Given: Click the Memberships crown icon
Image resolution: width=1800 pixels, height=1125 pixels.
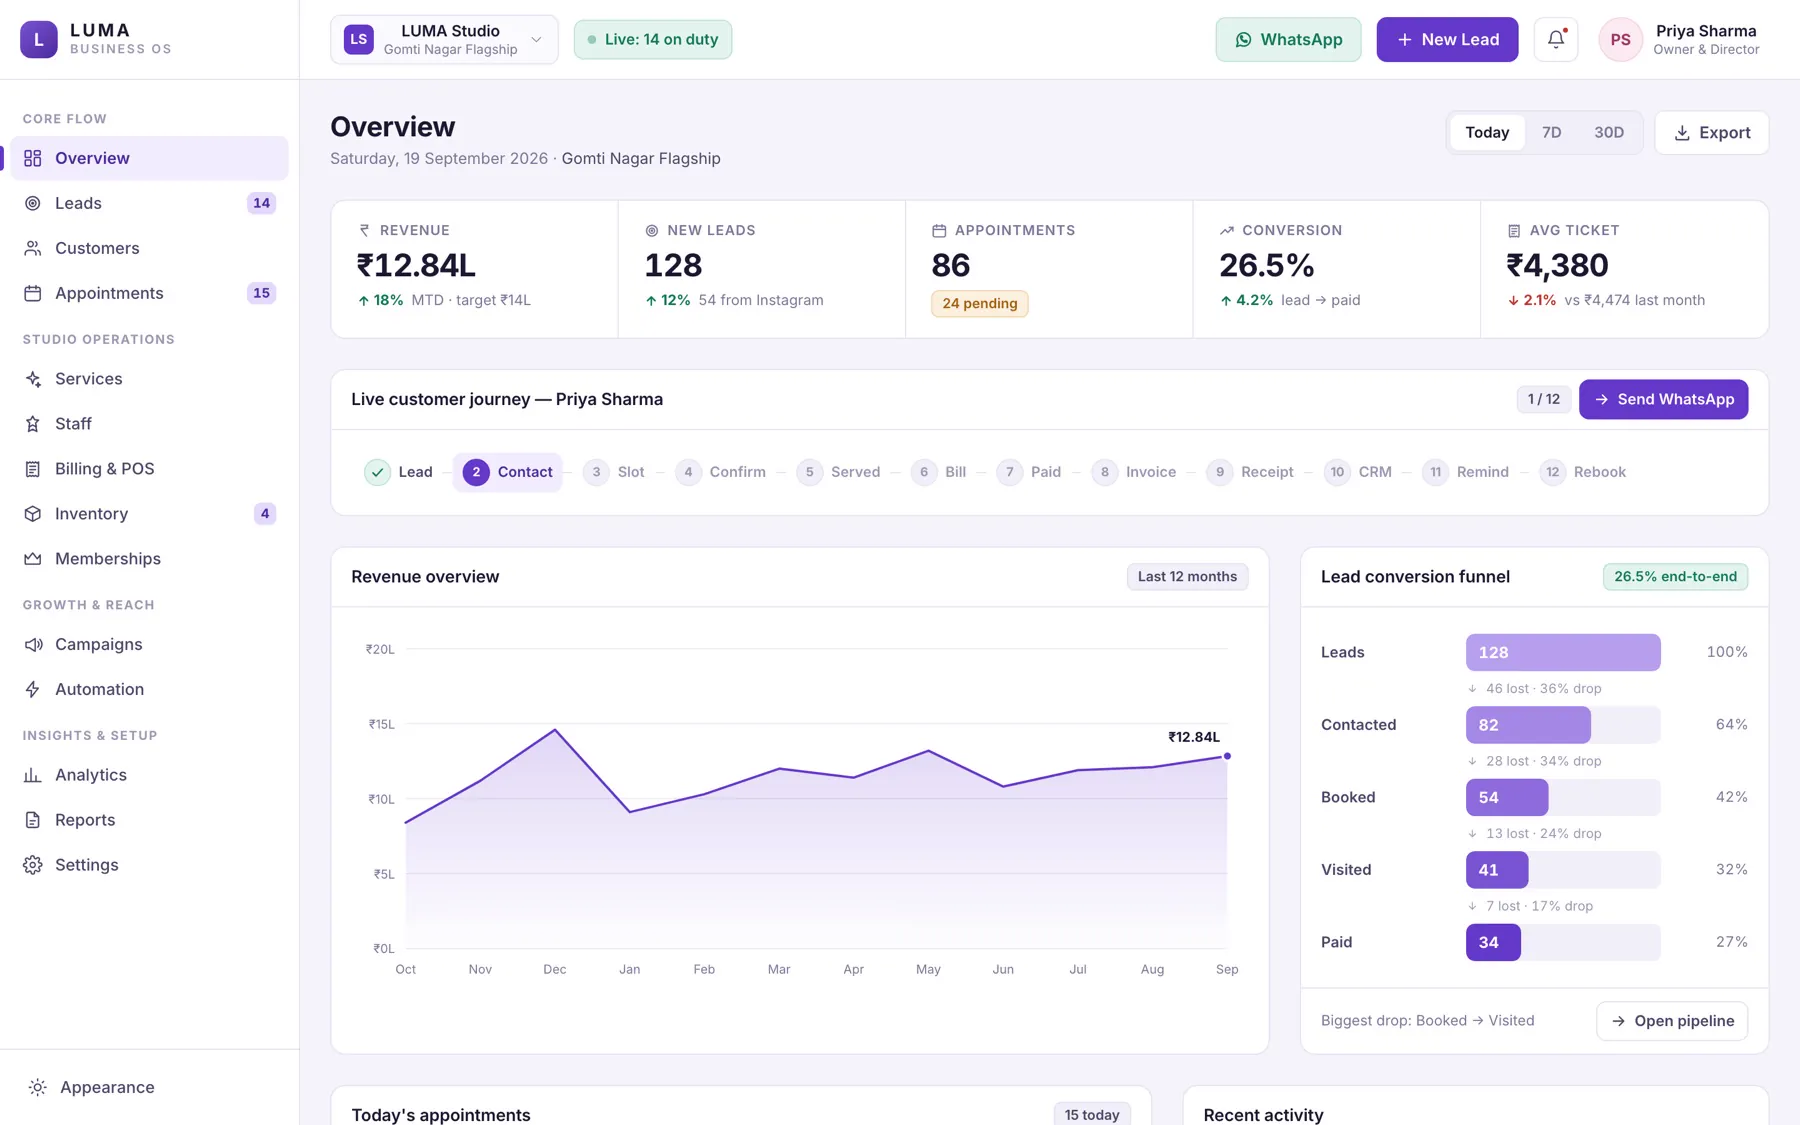Looking at the screenshot, I should 33,559.
